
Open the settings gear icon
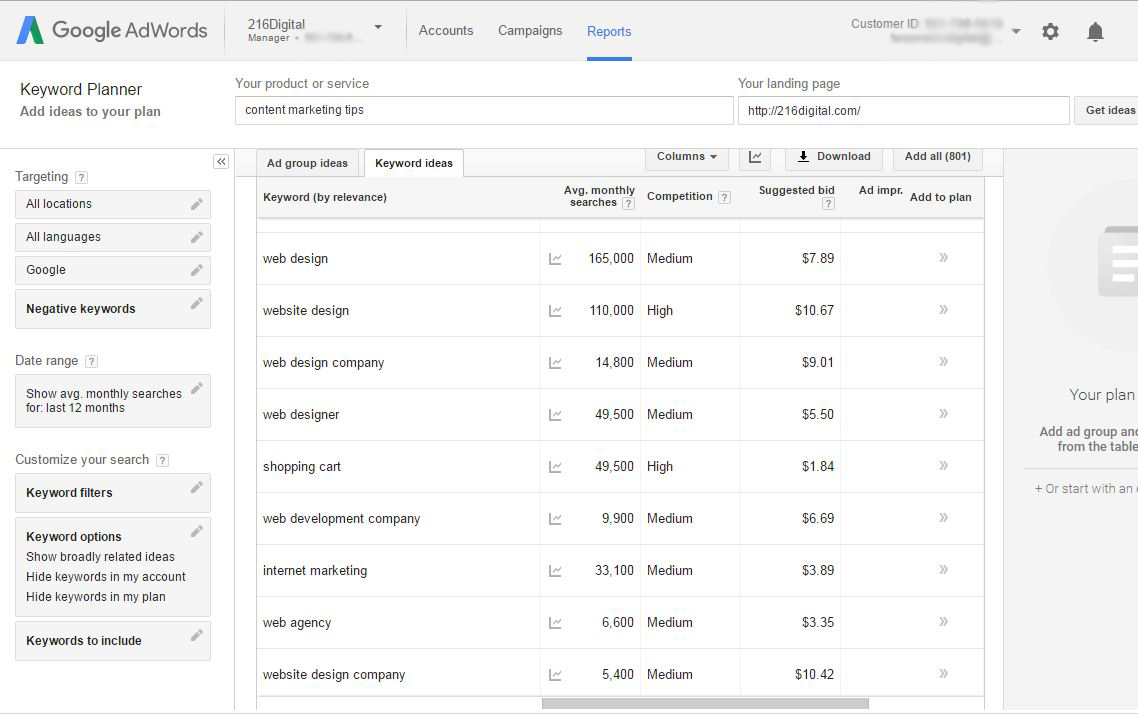click(x=1050, y=32)
